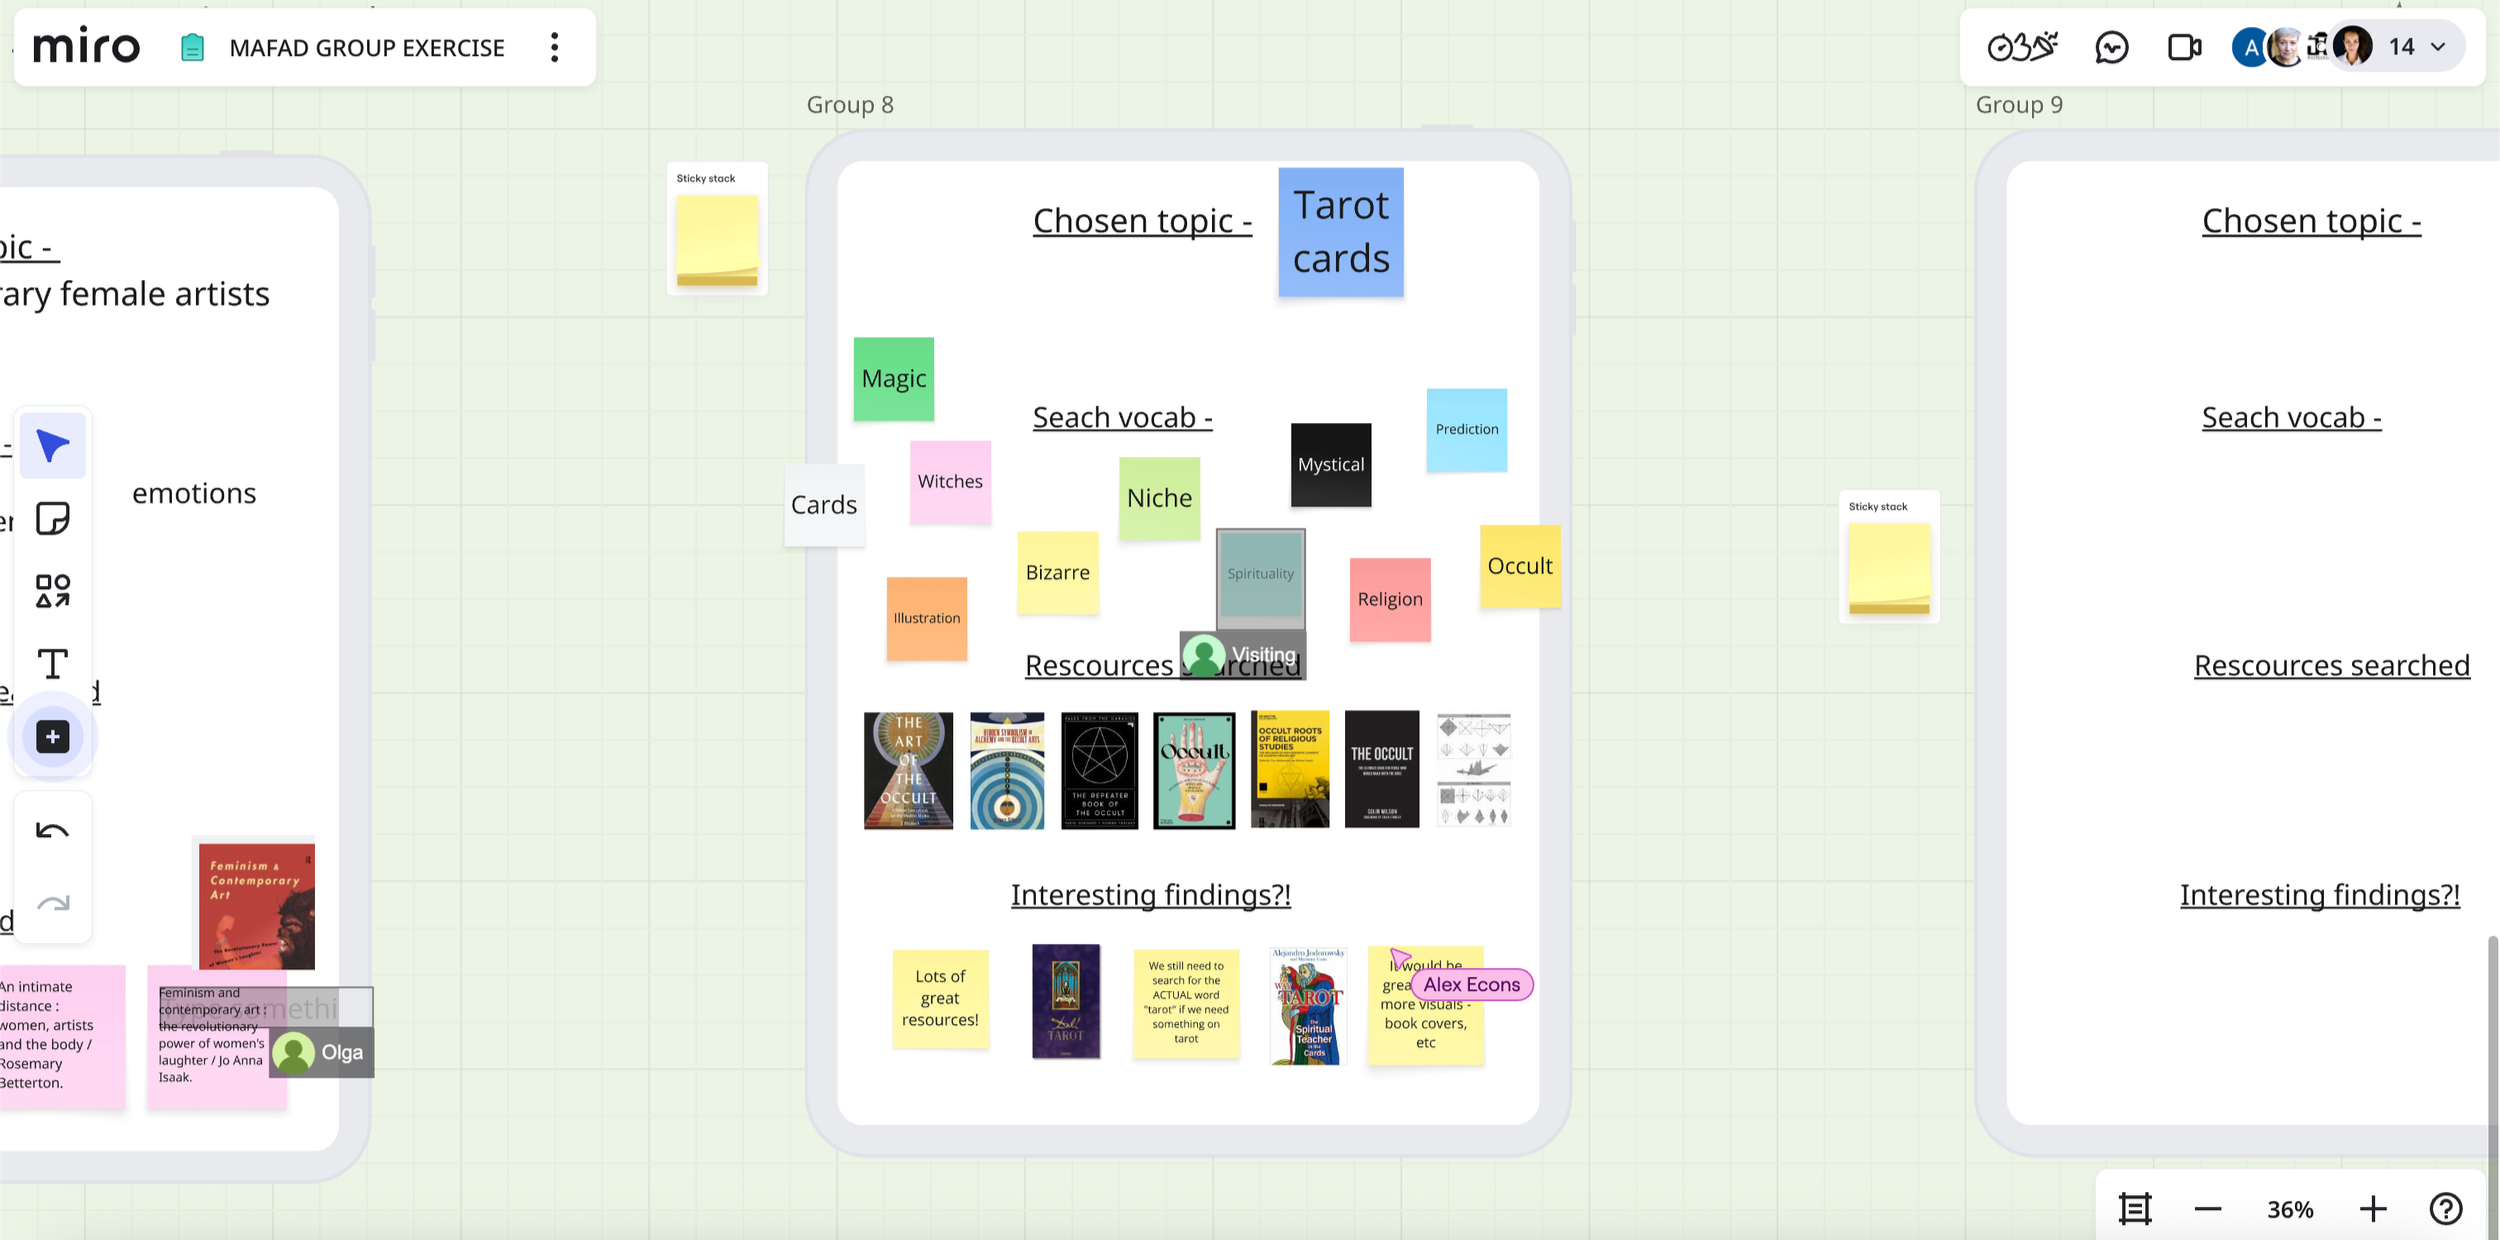
Task: Zoom out with minus button
Action: point(2208,1209)
